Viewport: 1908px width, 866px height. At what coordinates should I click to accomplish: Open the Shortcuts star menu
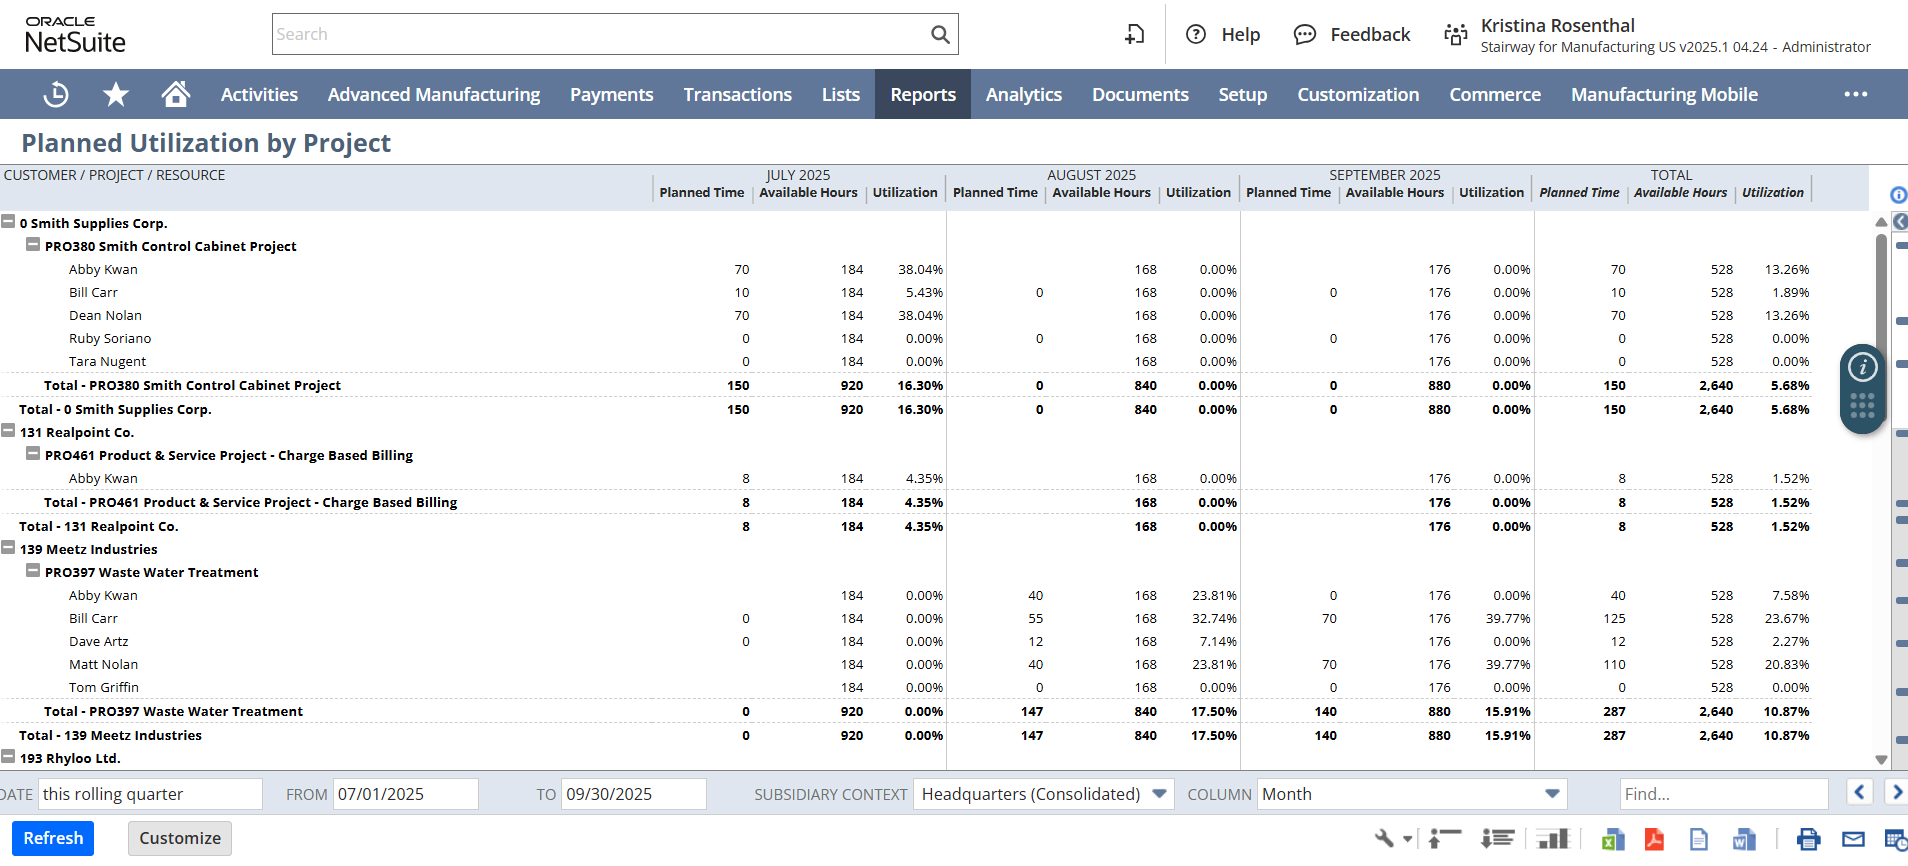pos(116,95)
